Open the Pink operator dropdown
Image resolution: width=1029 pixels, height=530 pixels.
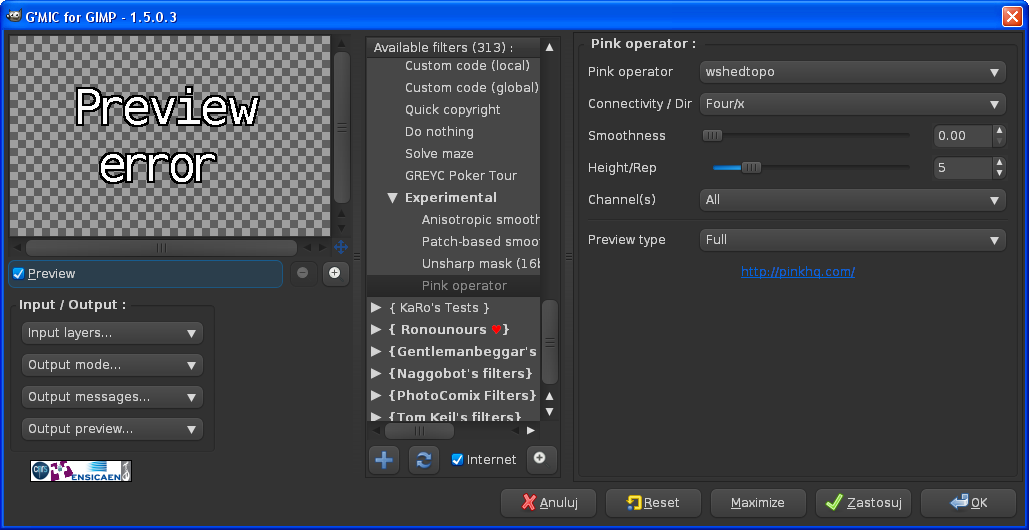coord(852,72)
